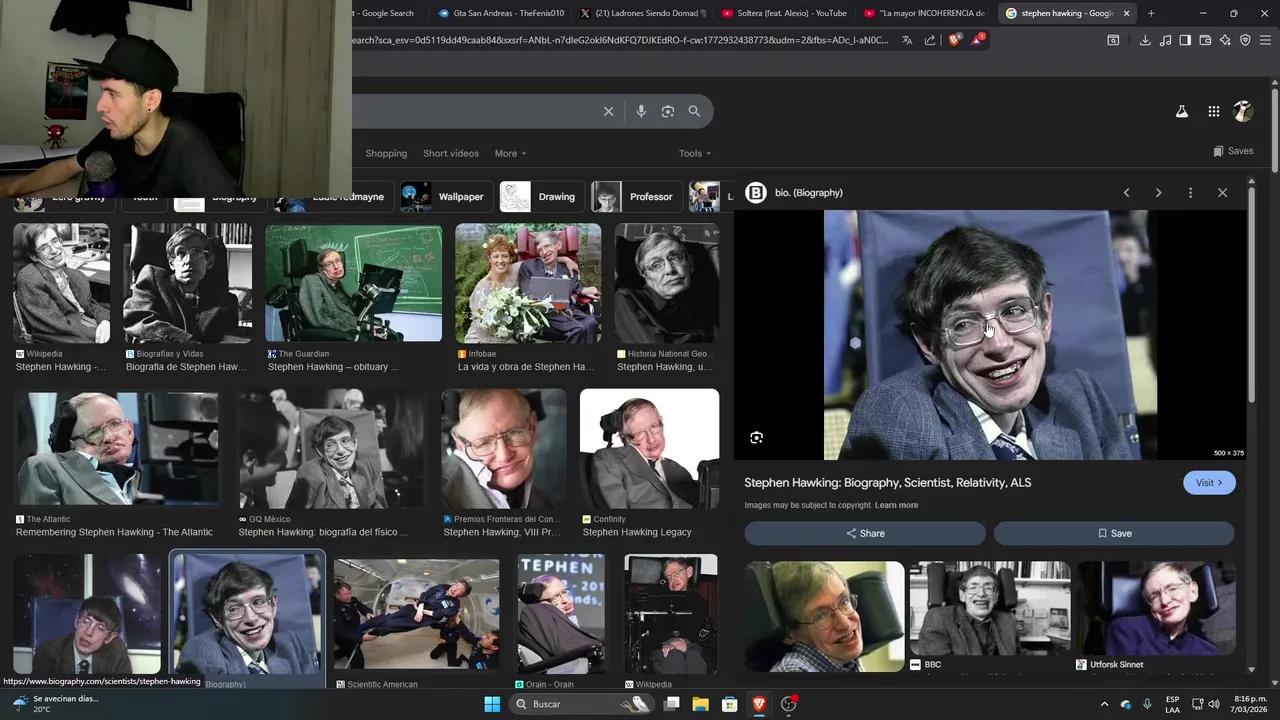Go to next image in preview panel
This screenshot has height=720, width=1280.
[x=1158, y=193]
